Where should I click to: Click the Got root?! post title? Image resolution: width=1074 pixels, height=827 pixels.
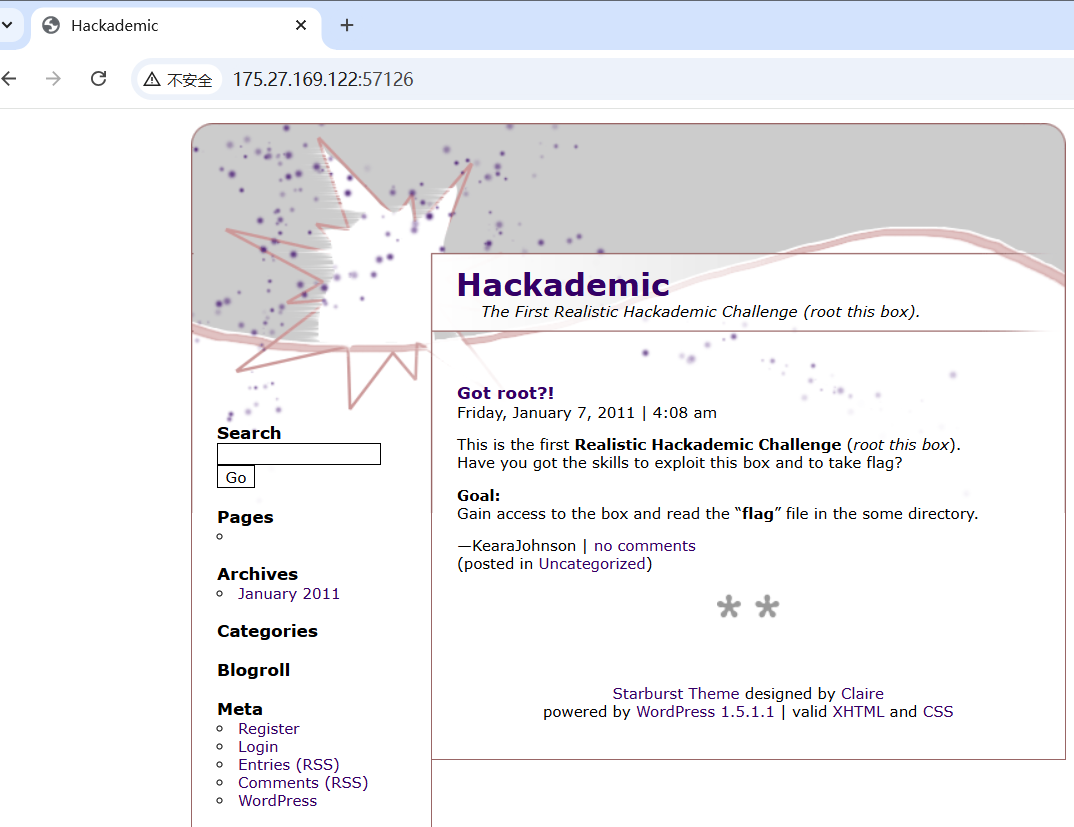[x=505, y=393]
